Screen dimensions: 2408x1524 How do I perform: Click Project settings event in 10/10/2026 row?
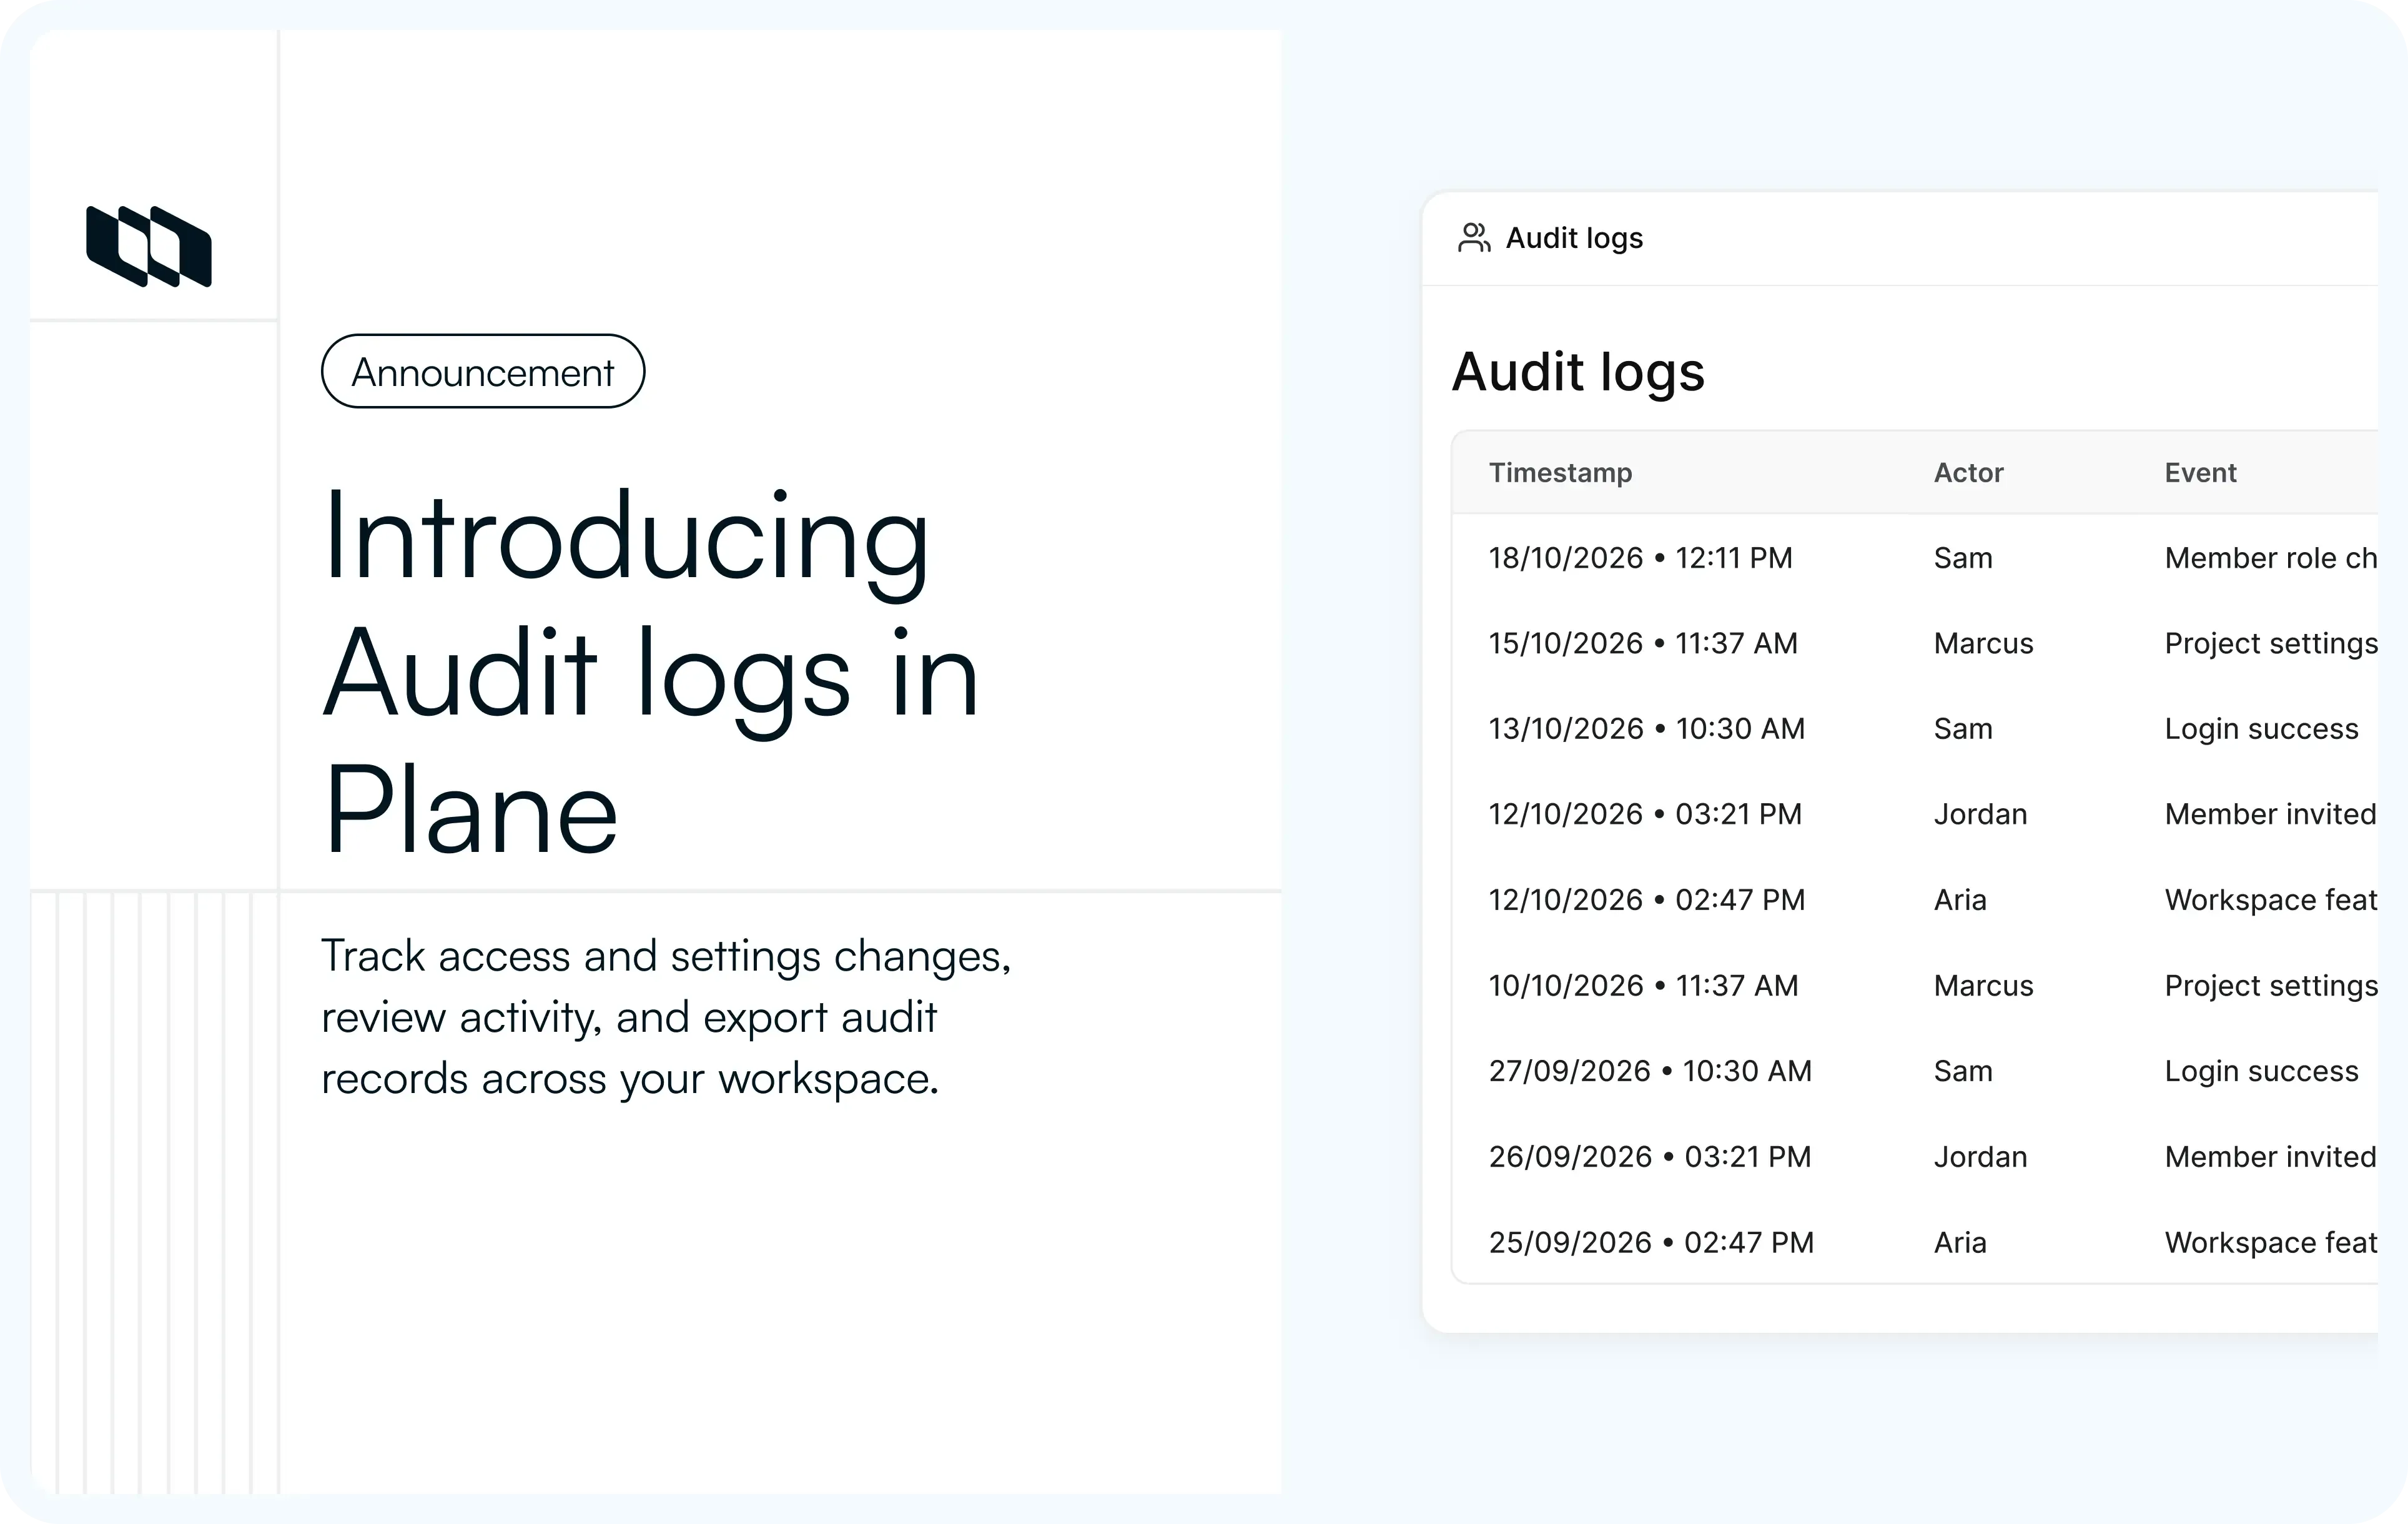[x=2271, y=986]
